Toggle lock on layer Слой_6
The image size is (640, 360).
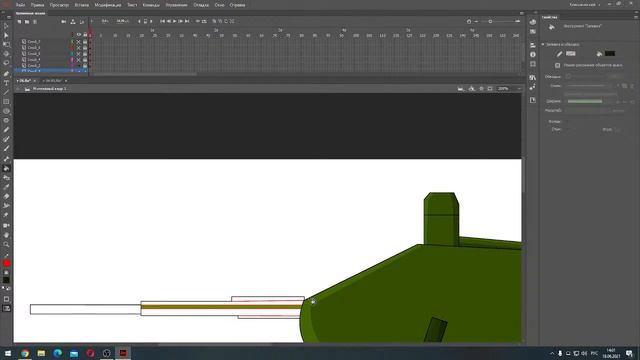pyautogui.click(x=85, y=48)
